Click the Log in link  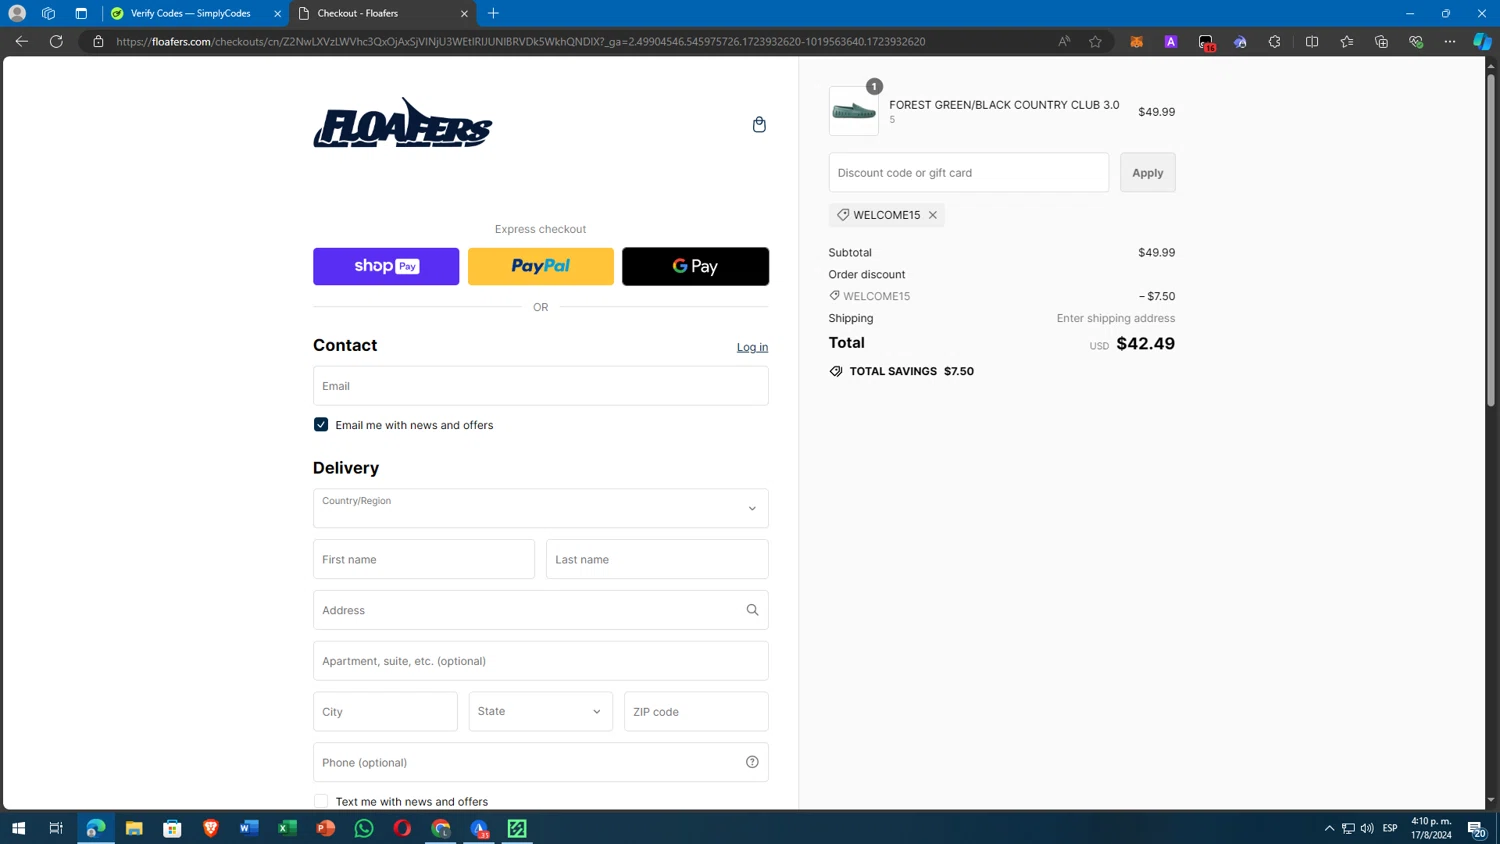pyautogui.click(x=752, y=347)
